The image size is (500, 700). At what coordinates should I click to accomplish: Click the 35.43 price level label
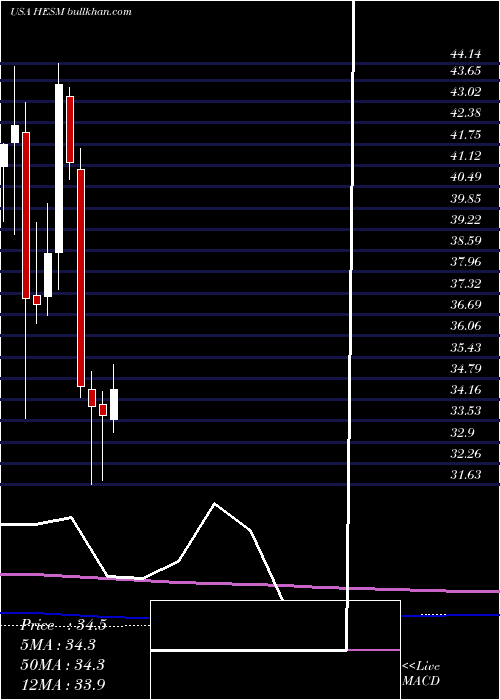click(x=466, y=347)
